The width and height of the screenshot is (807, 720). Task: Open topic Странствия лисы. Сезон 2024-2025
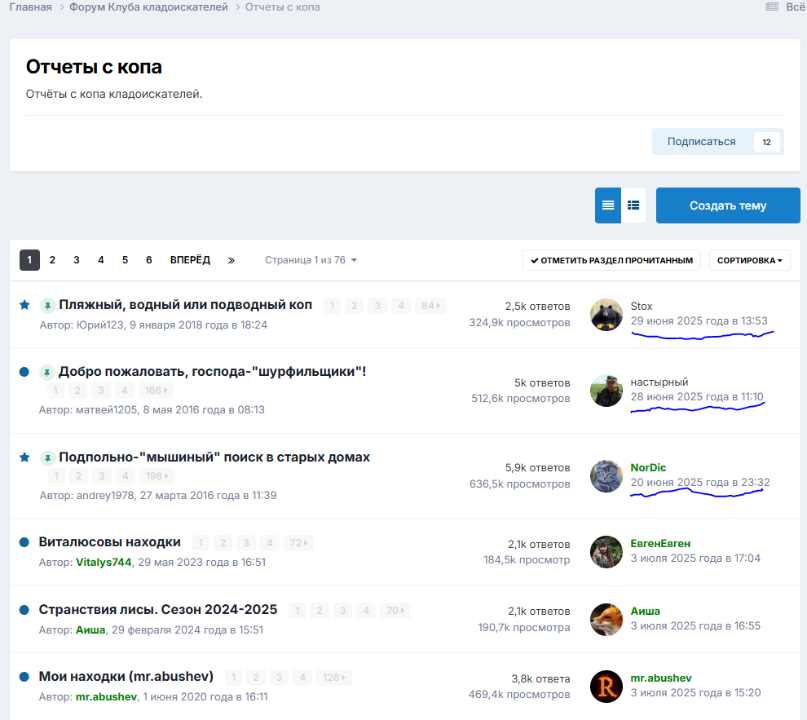[158, 610]
